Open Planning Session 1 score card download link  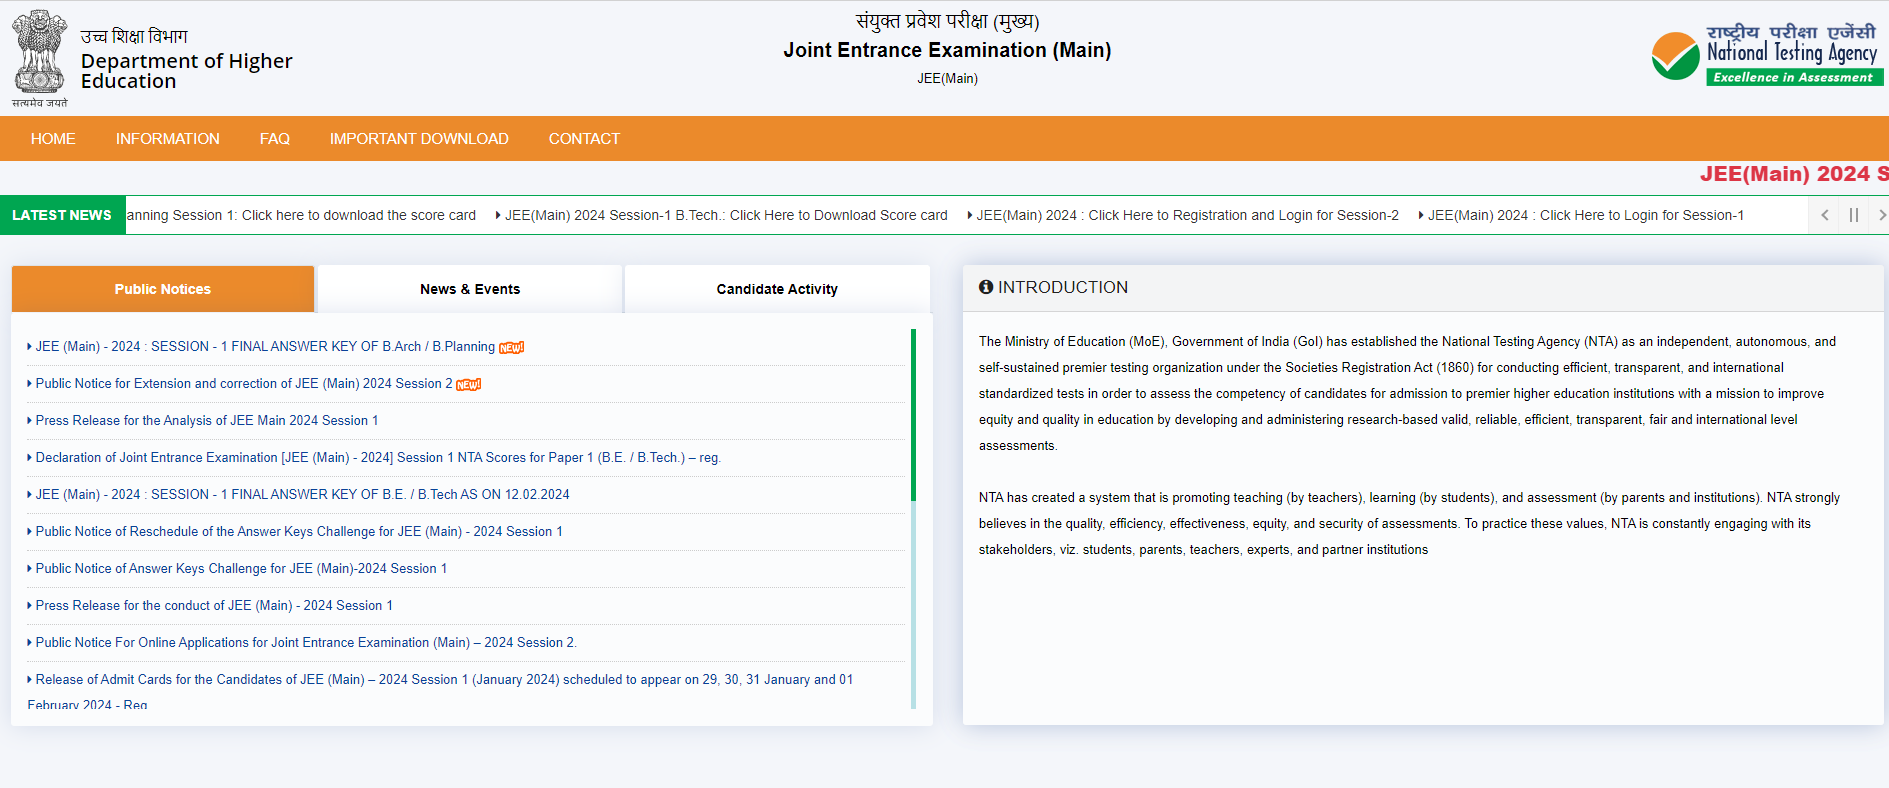pyautogui.click(x=301, y=215)
